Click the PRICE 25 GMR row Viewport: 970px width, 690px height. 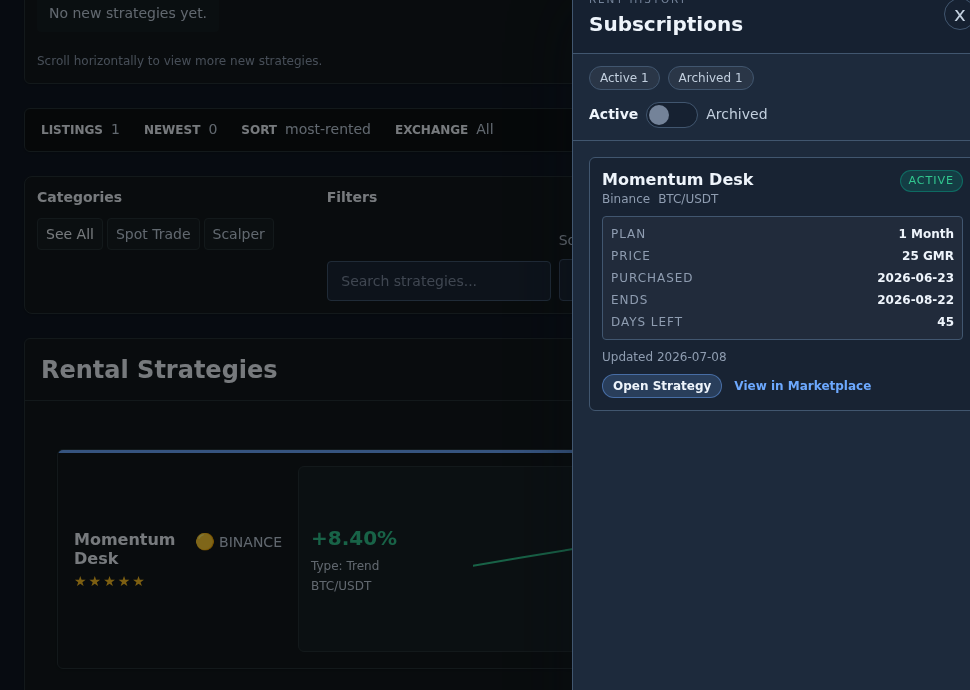(x=782, y=256)
